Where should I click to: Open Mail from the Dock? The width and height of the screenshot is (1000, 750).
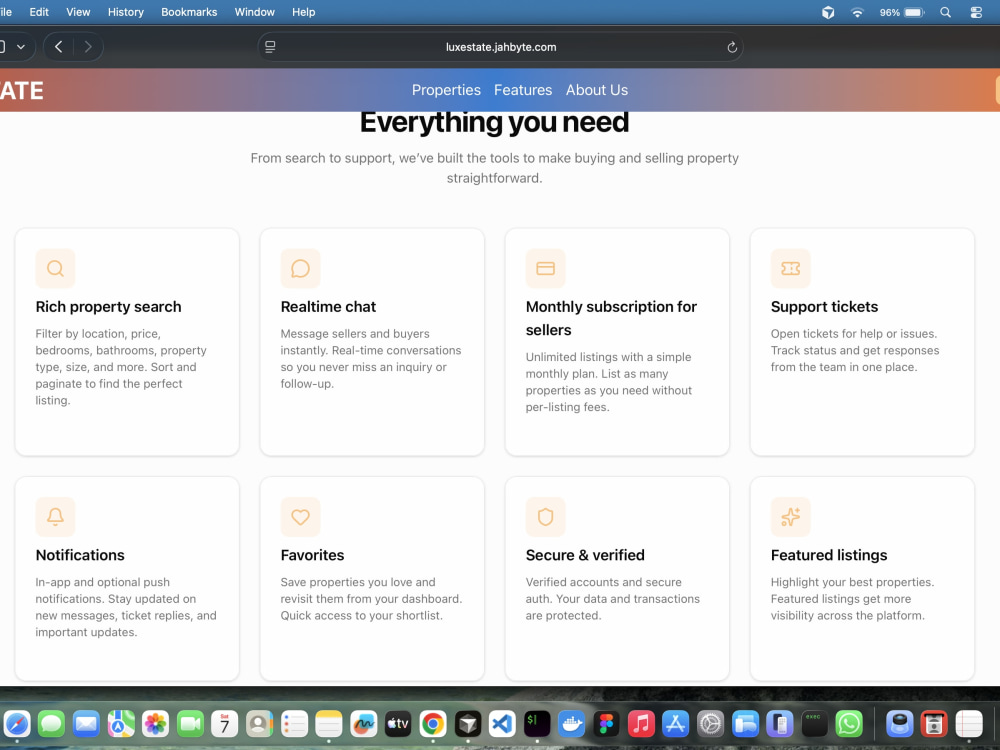(x=86, y=724)
